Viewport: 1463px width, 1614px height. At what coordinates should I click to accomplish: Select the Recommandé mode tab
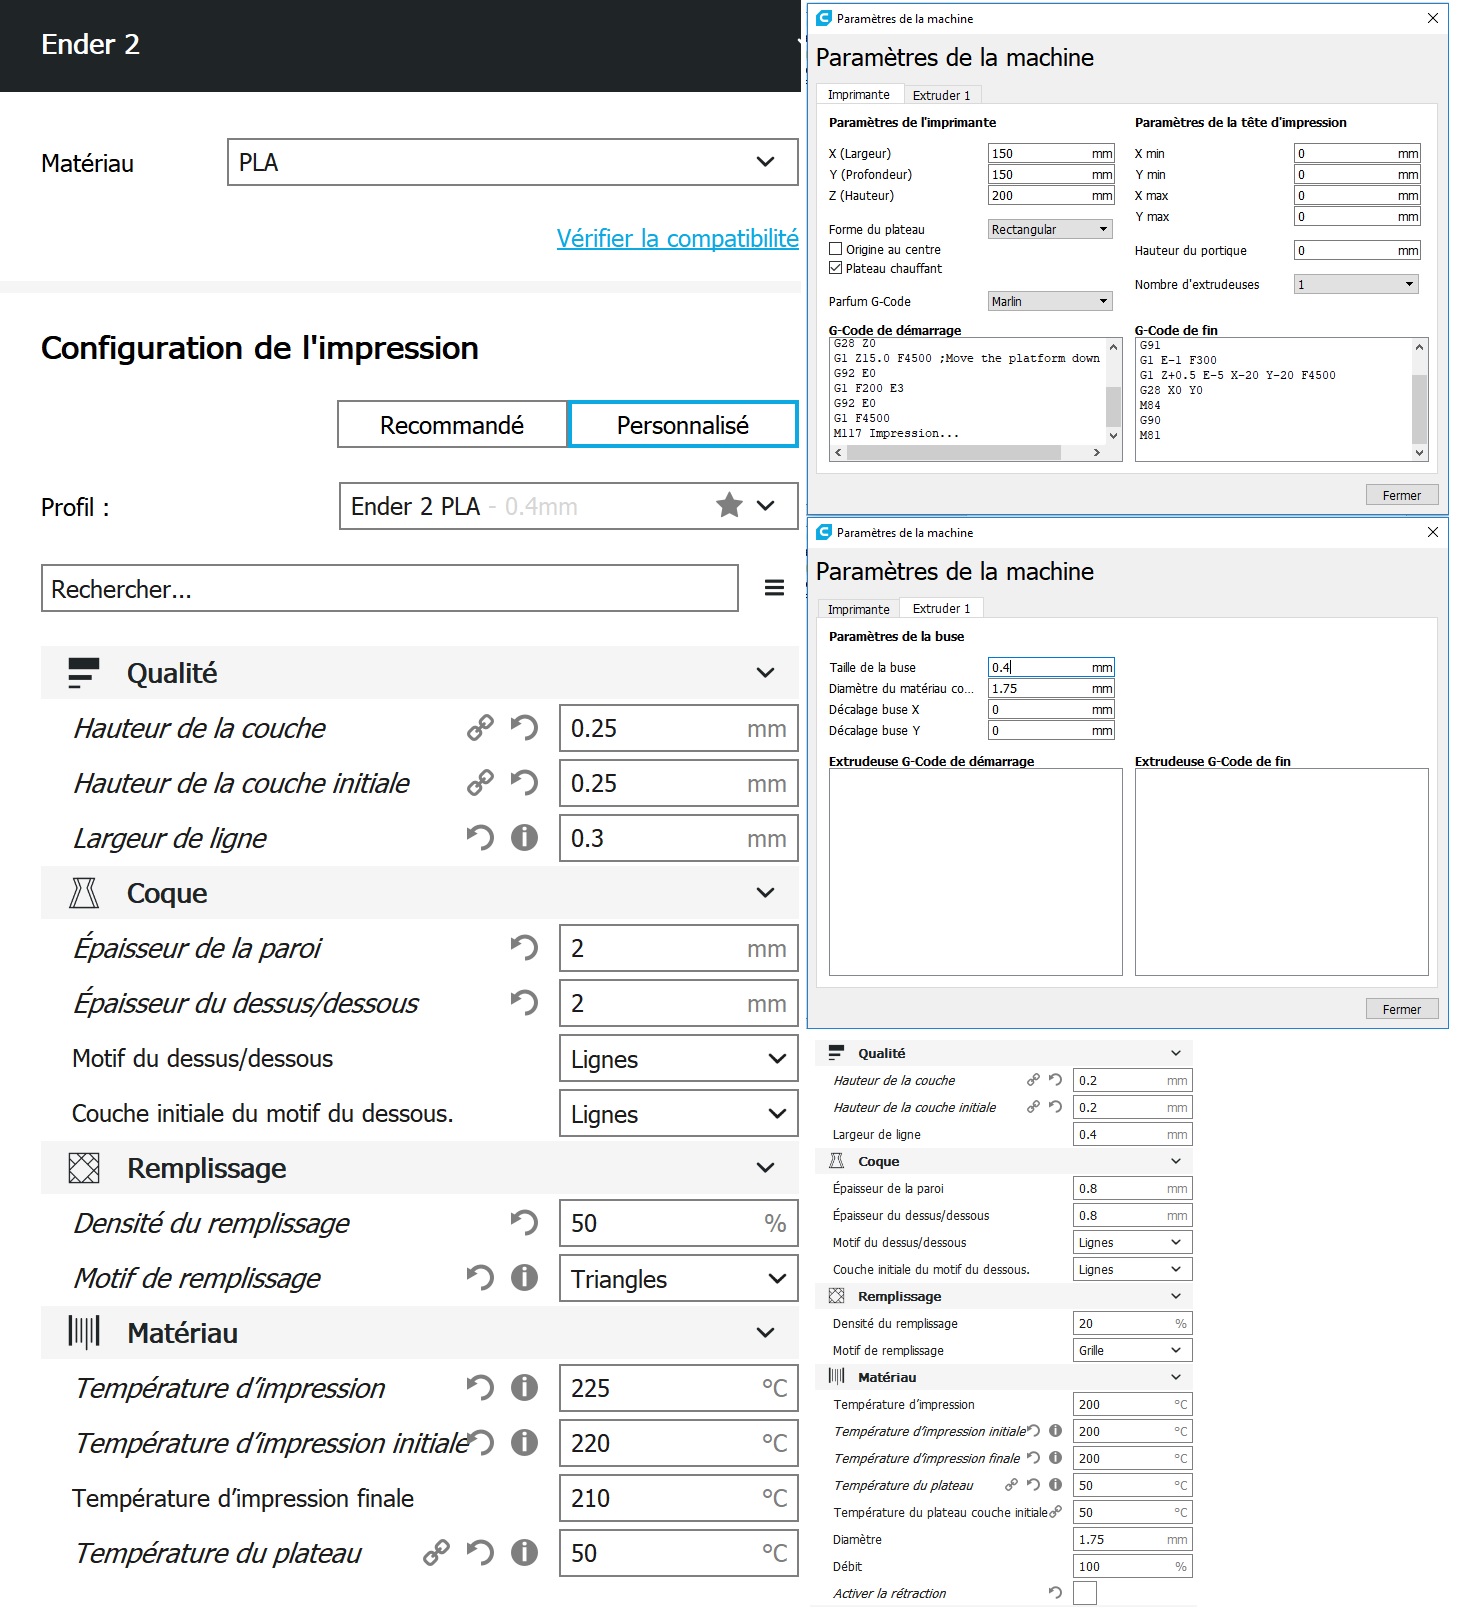coord(452,425)
